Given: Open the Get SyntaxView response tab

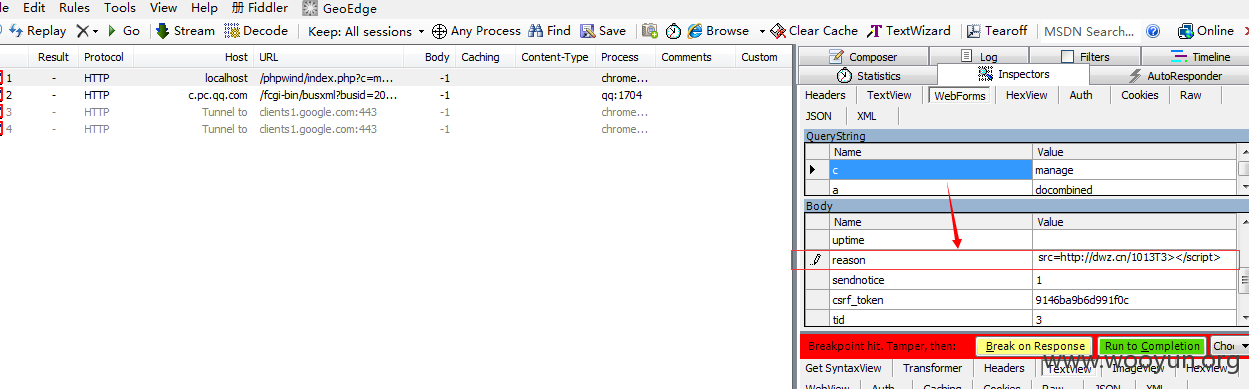Looking at the screenshot, I should coord(844,368).
